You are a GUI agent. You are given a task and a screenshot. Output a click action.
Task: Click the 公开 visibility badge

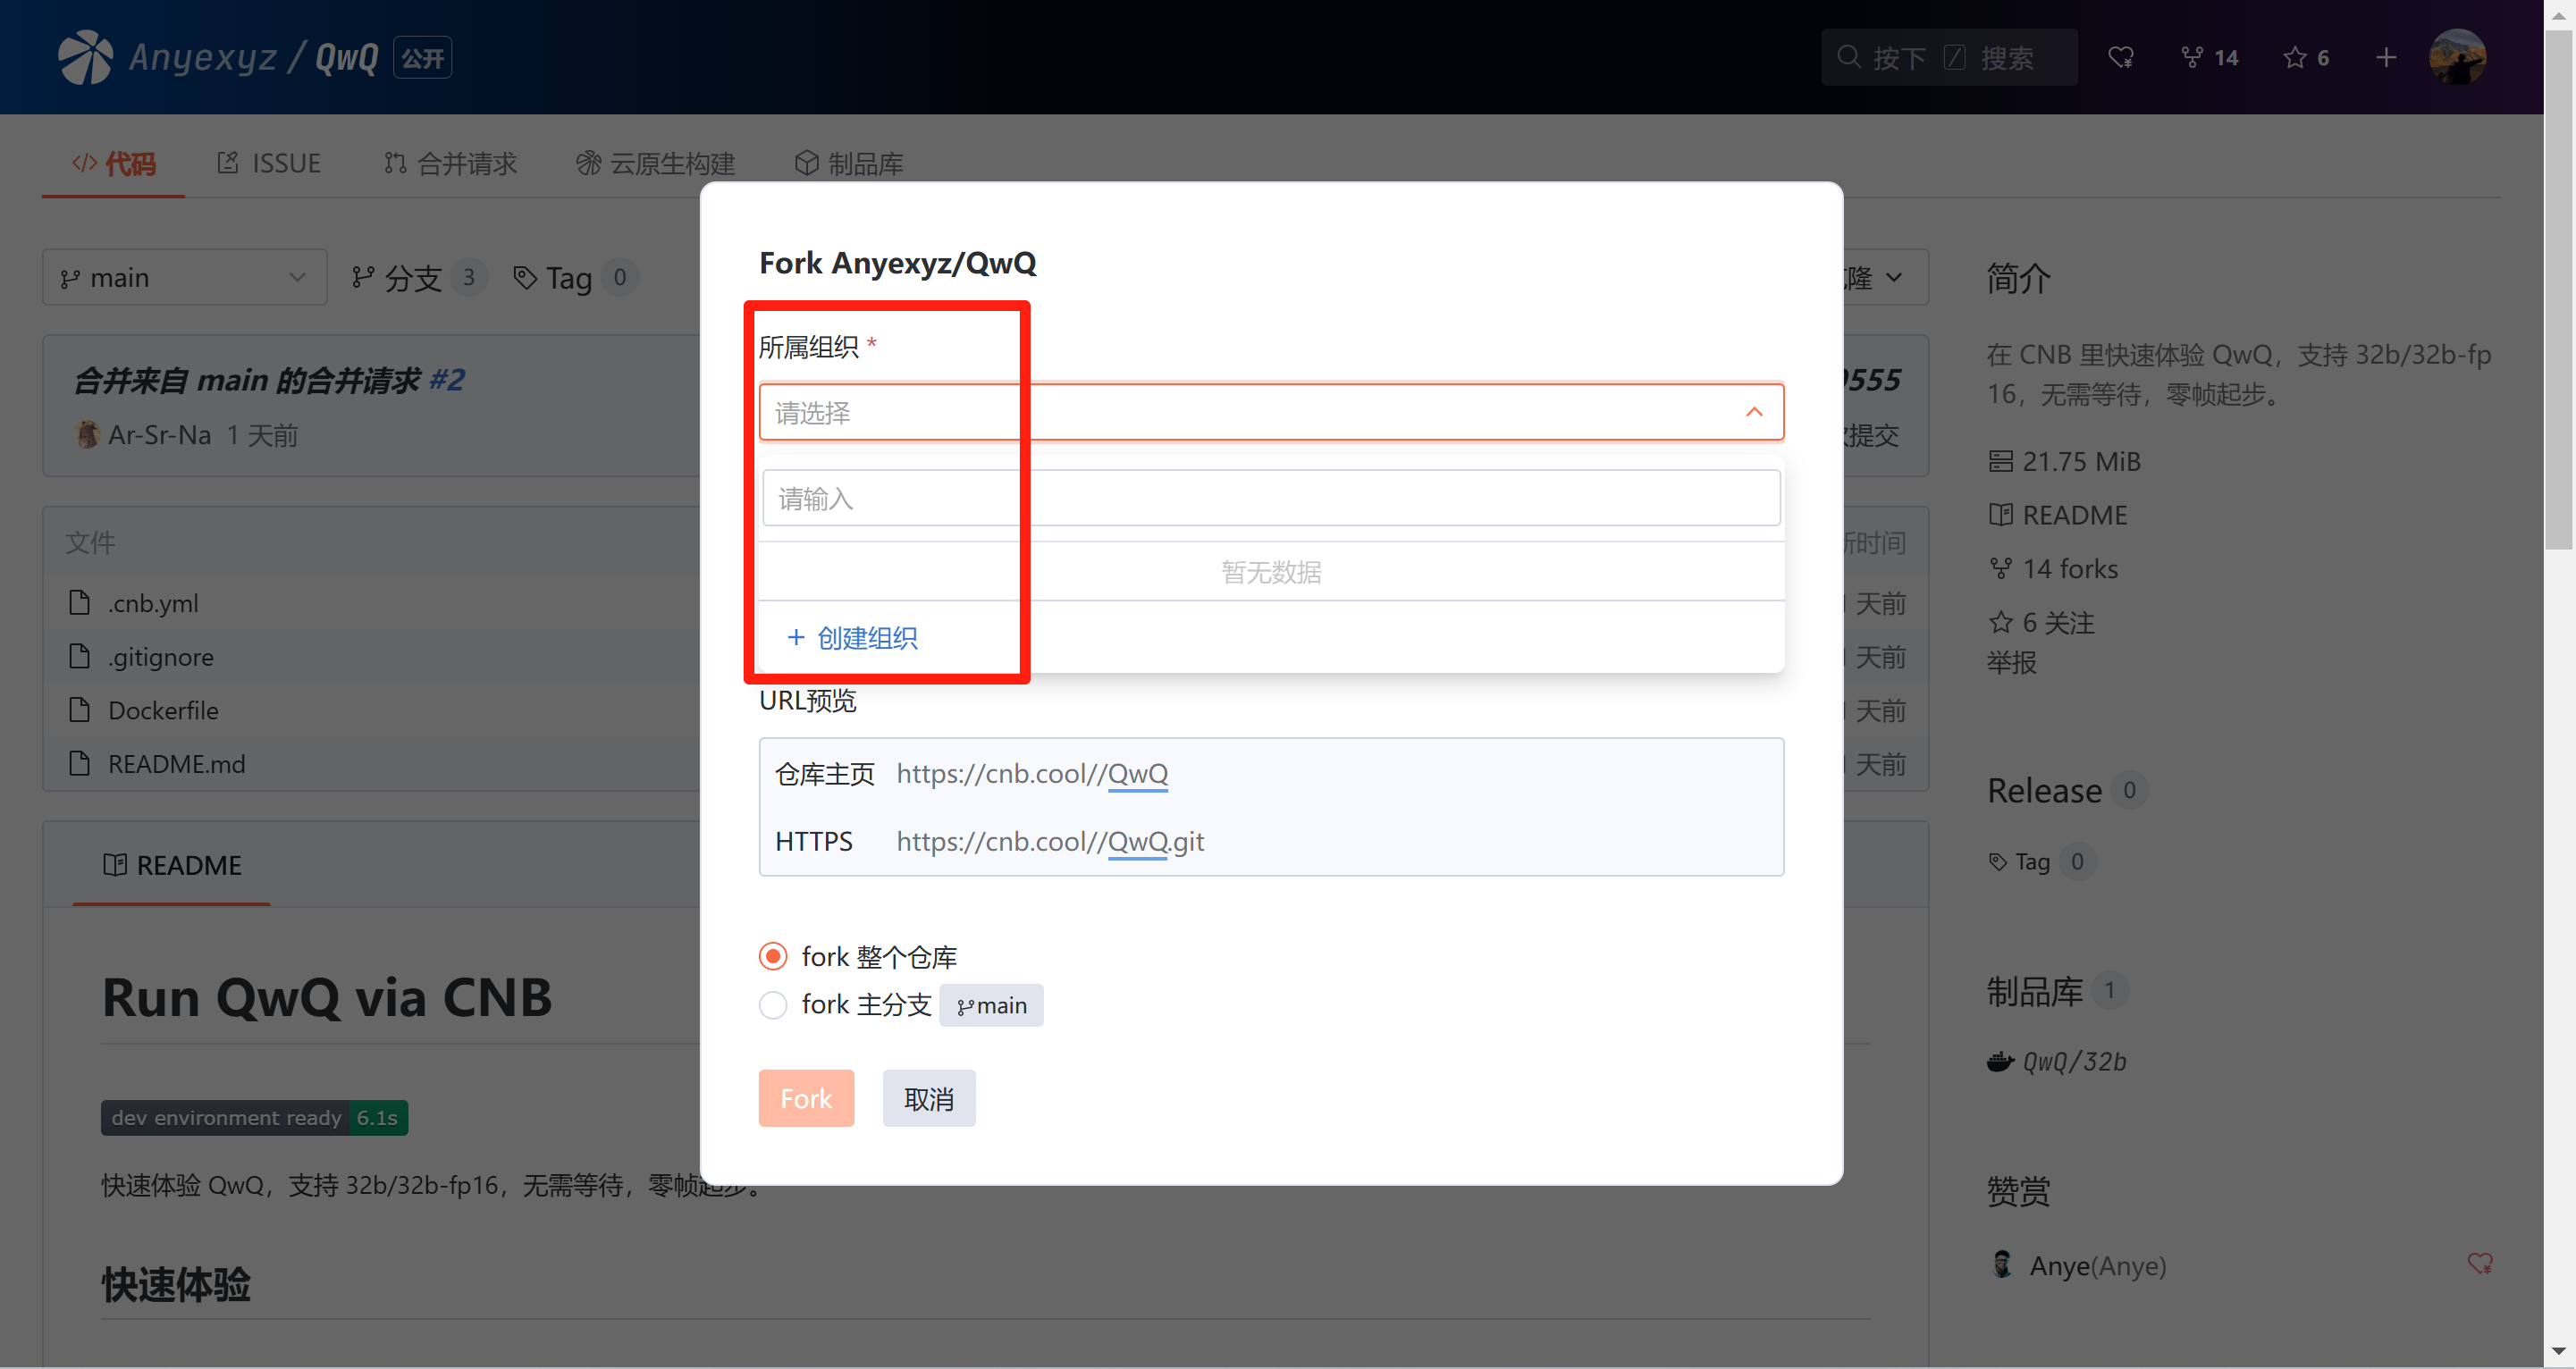point(422,57)
